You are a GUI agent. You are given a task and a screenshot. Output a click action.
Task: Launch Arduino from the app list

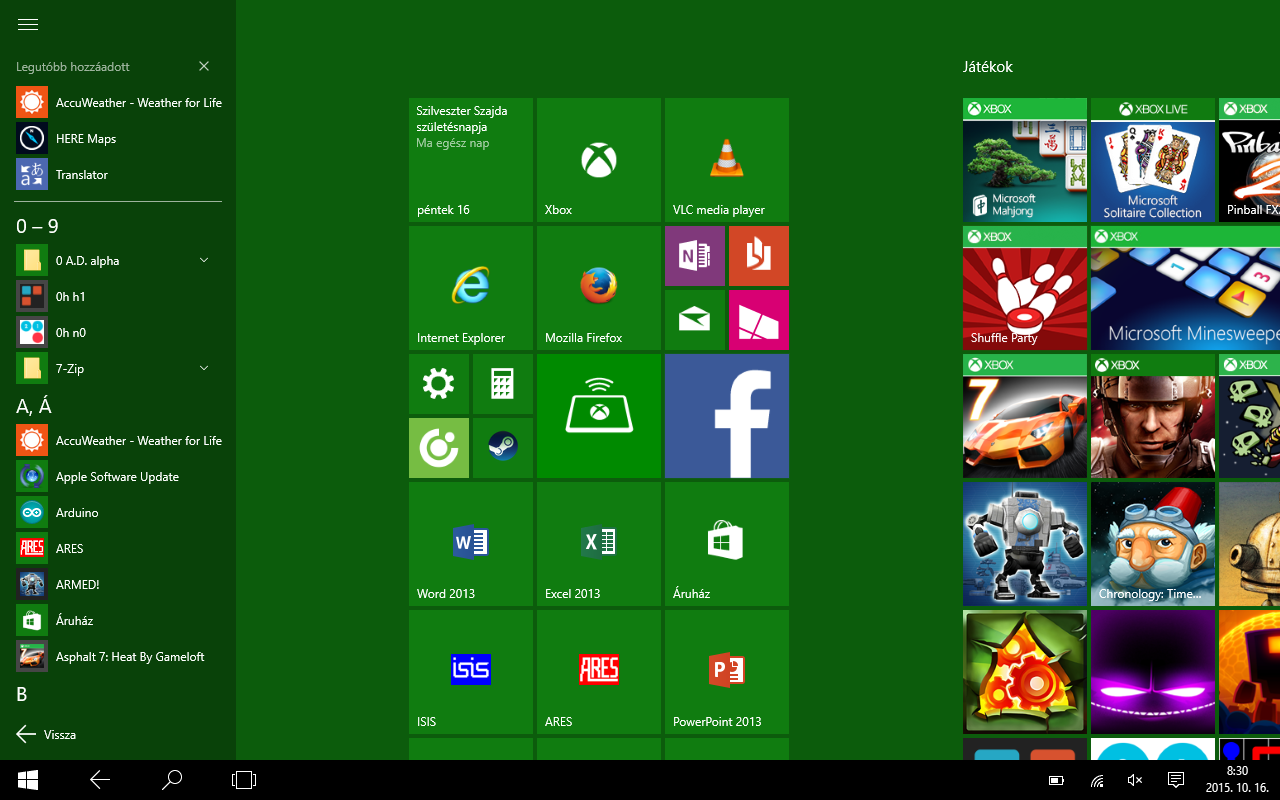(119, 512)
